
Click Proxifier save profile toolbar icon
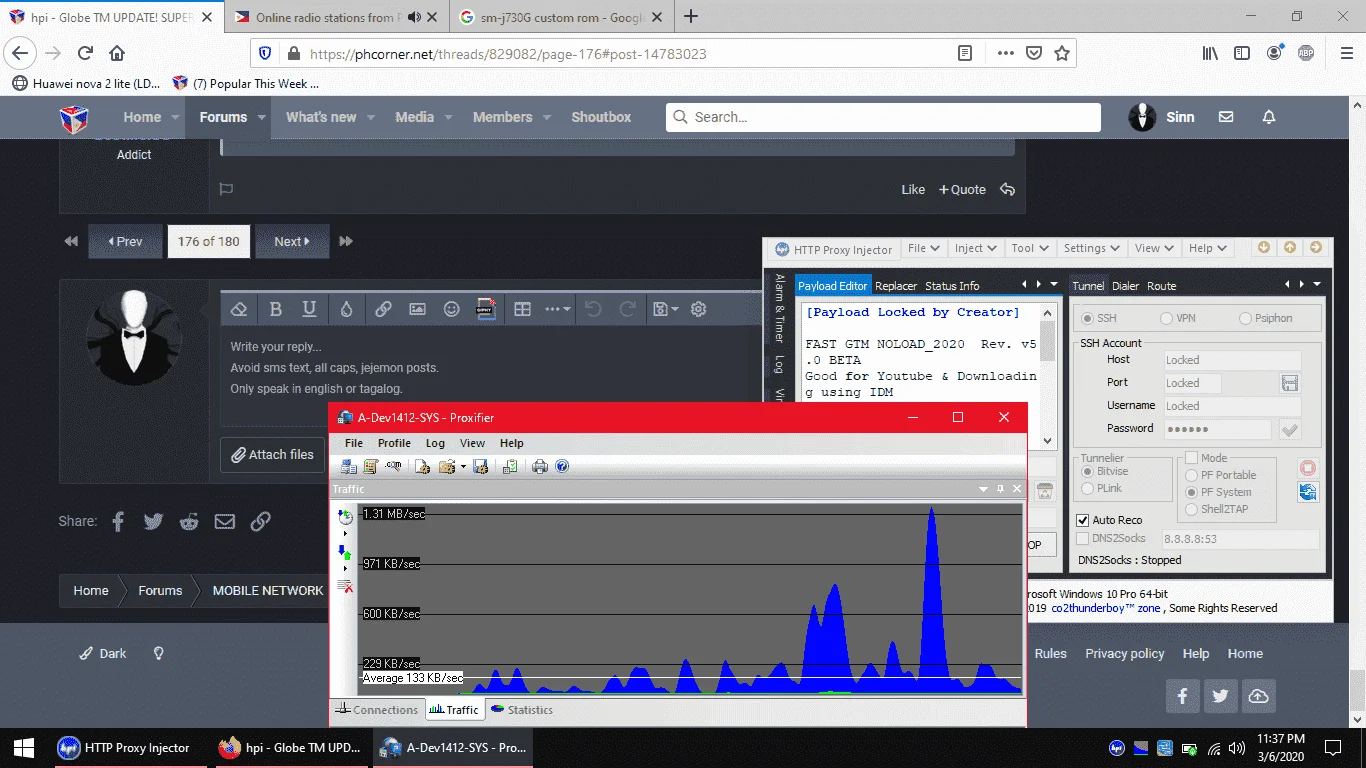pyautogui.click(x=481, y=466)
